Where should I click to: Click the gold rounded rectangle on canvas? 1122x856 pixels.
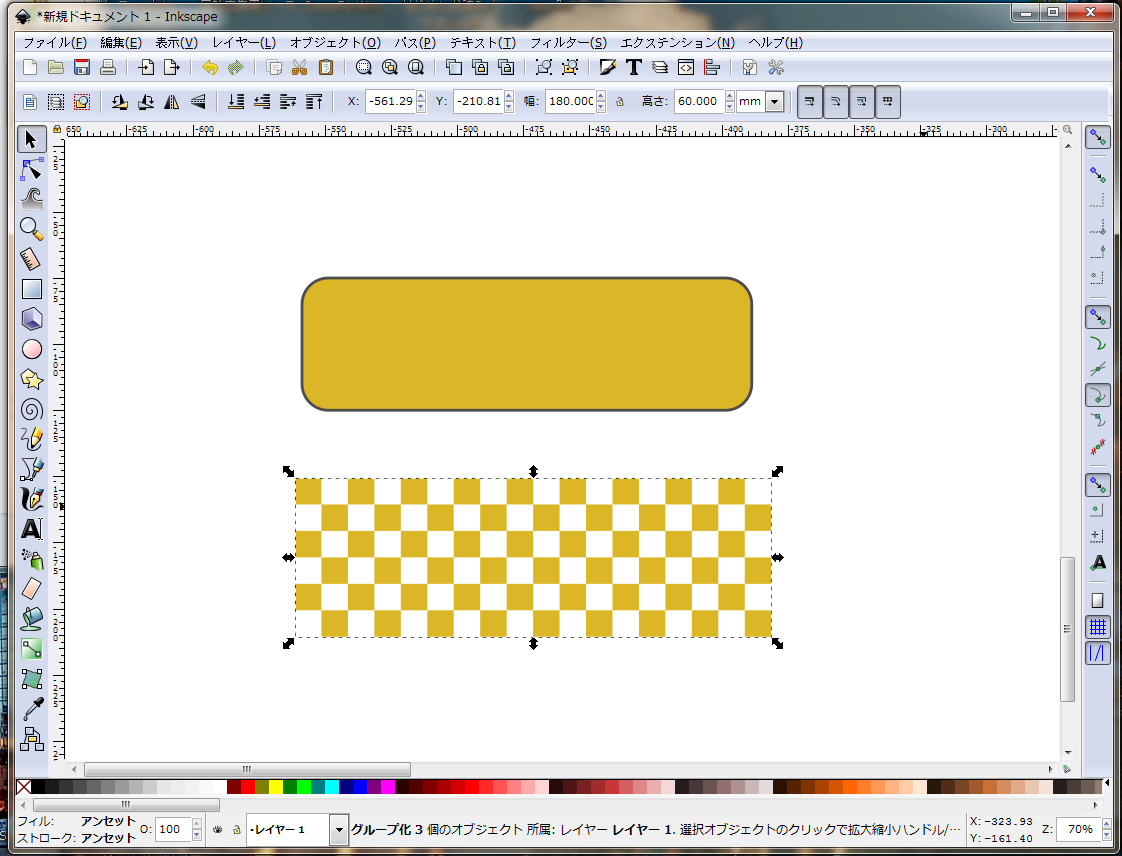526,344
